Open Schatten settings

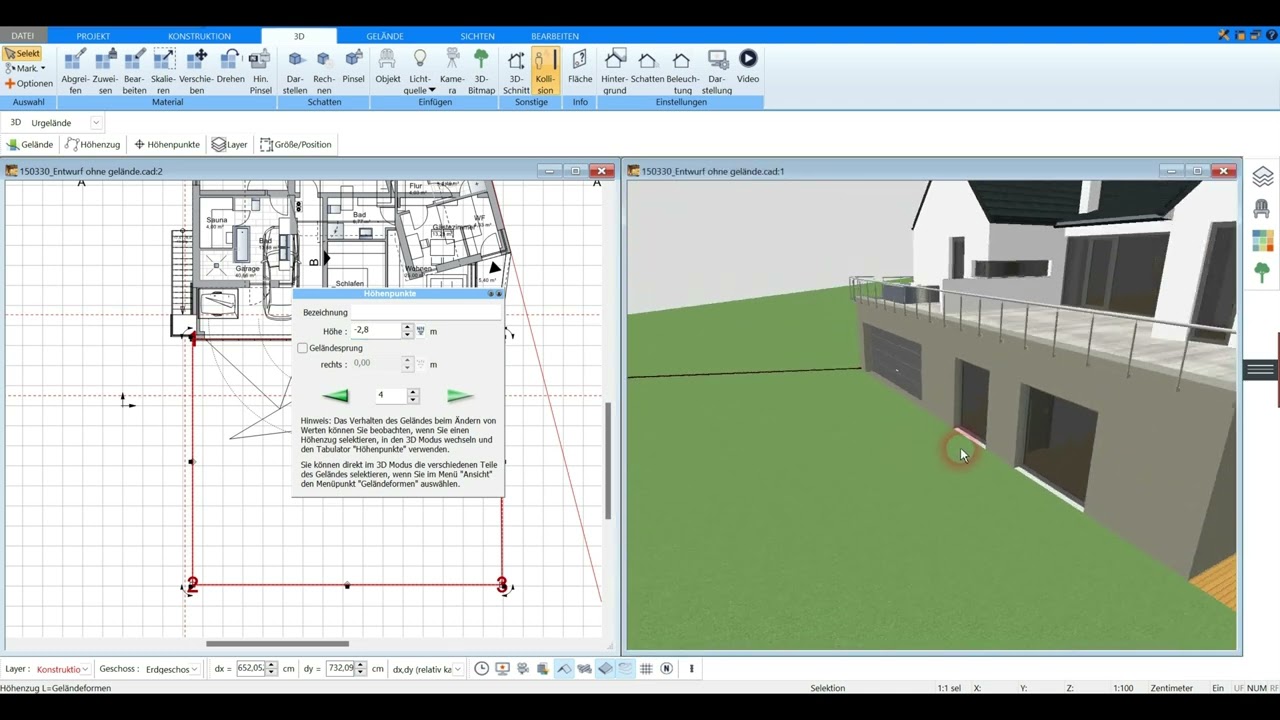click(x=647, y=66)
